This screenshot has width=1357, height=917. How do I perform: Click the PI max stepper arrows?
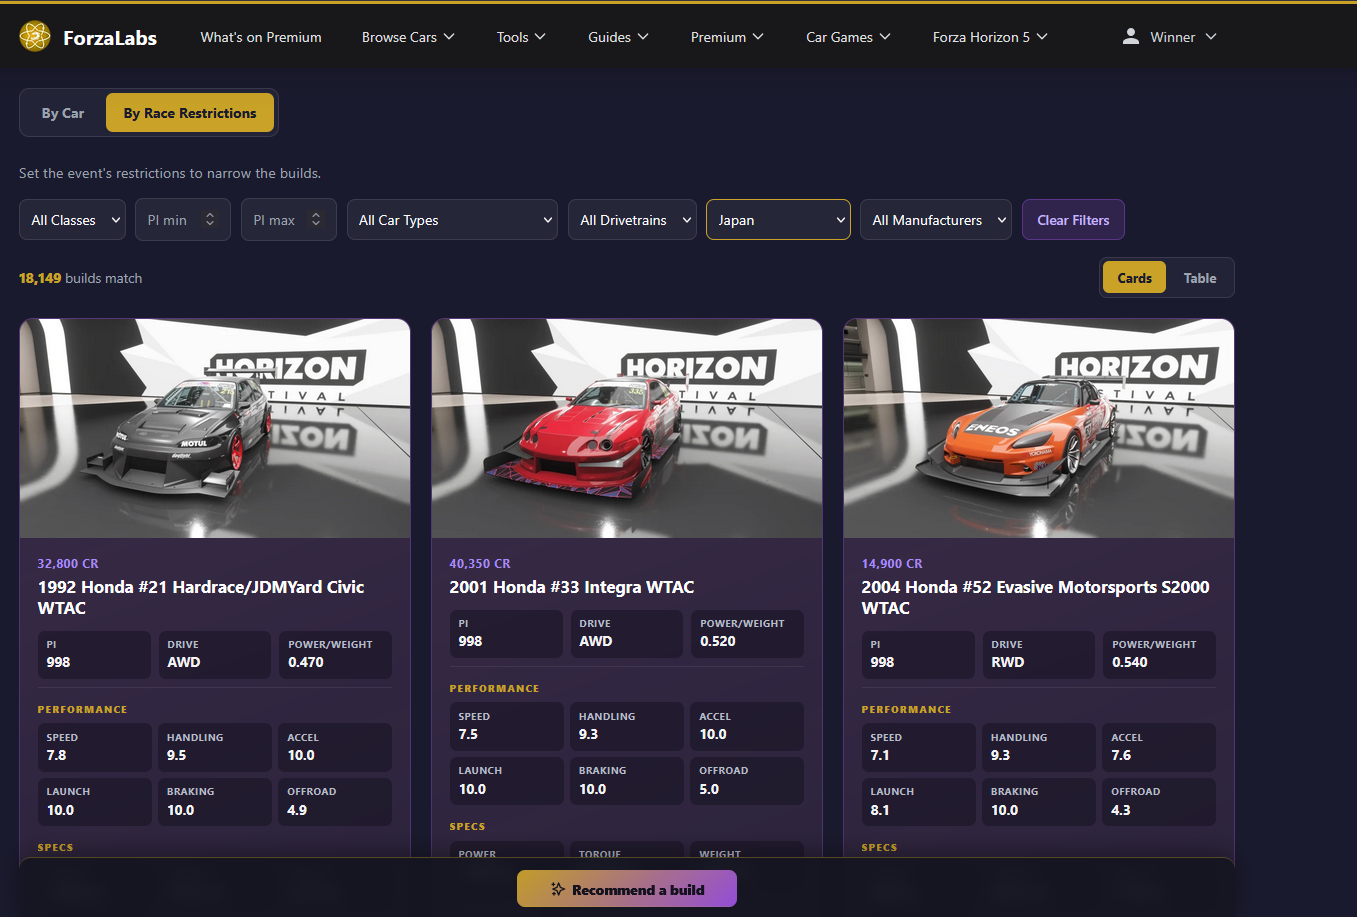[x=316, y=219]
